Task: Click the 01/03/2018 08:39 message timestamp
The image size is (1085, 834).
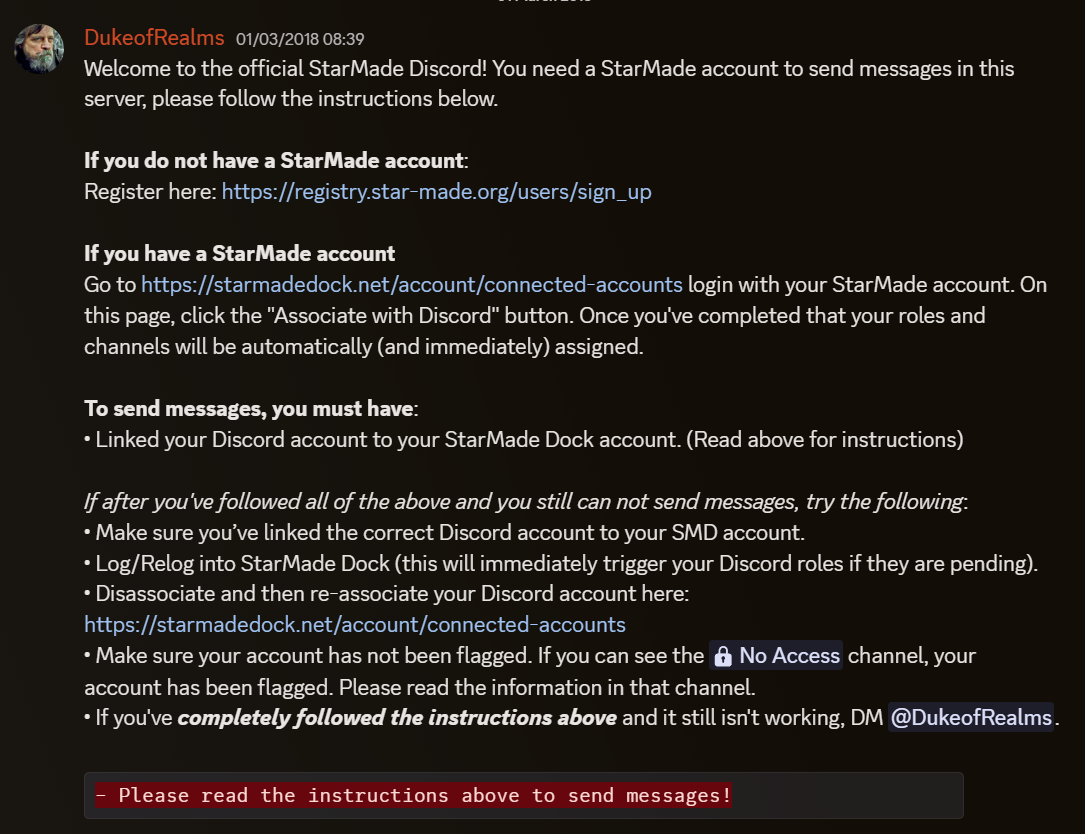Action: (x=300, y=40)
